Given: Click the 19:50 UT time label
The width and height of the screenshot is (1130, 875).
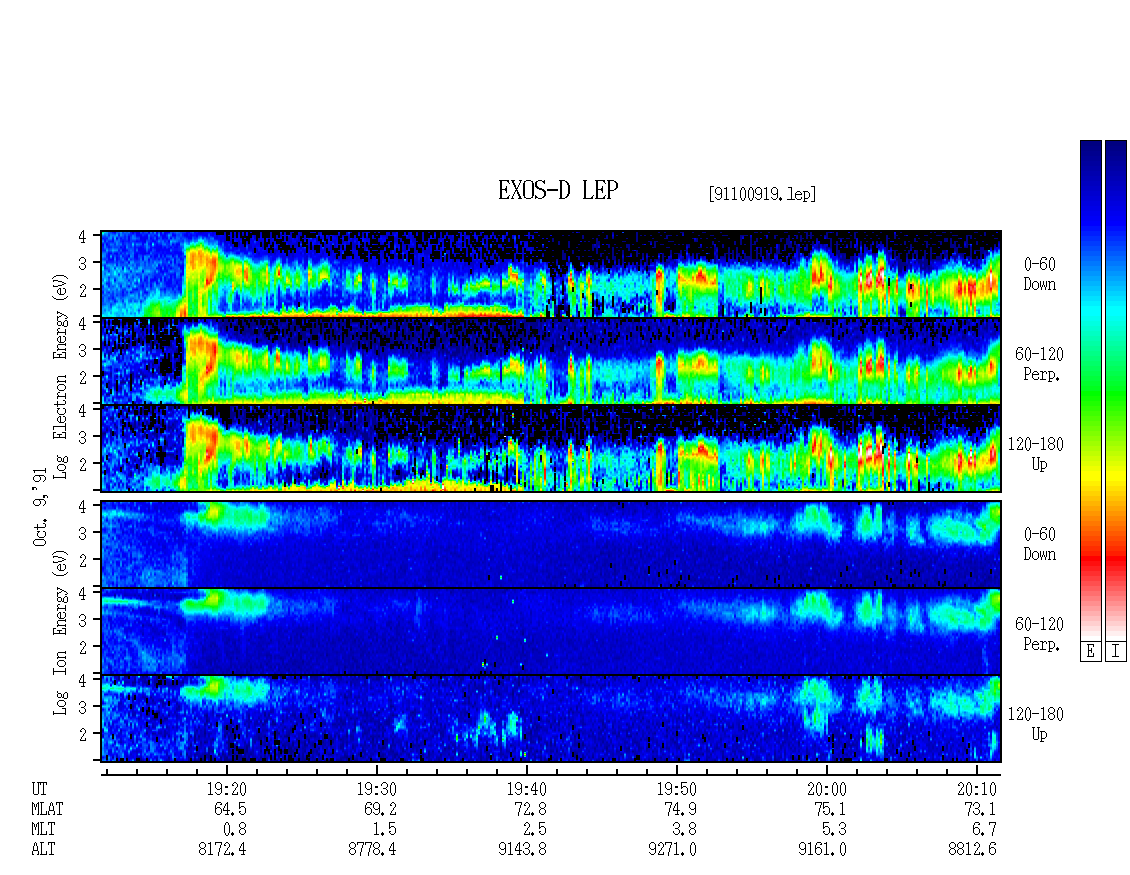Looking at the screenshot, I should click(677, 789).
